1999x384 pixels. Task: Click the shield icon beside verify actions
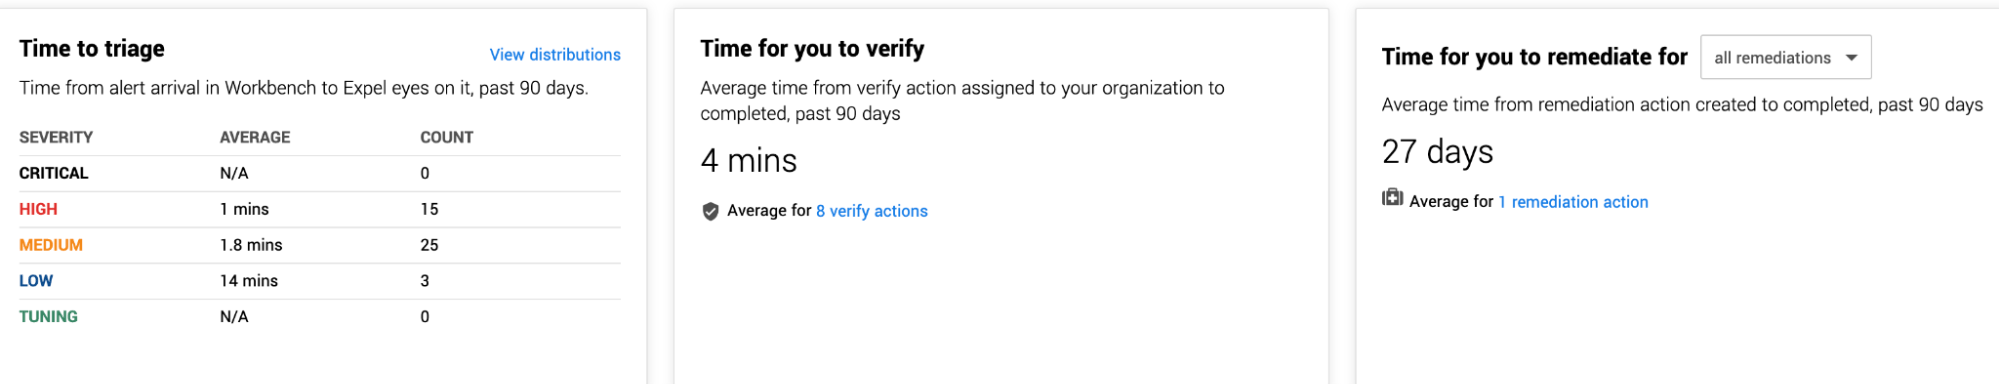[x=710, y=211]
